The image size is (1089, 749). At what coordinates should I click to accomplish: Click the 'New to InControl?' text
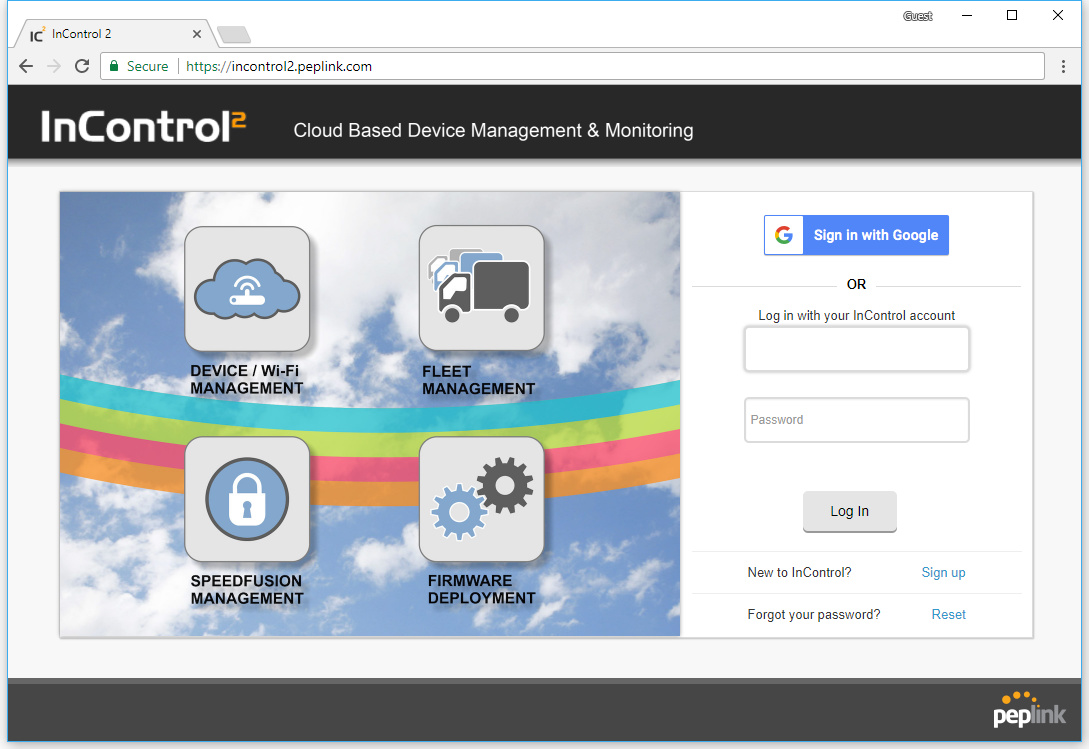(x=799, y=573)
